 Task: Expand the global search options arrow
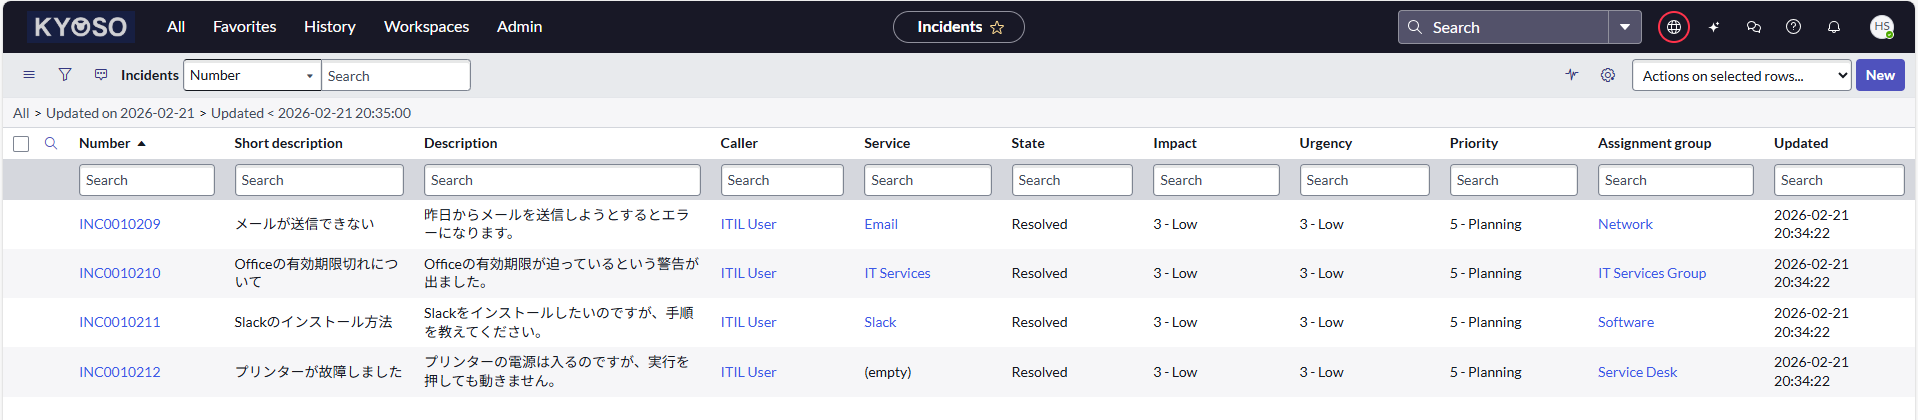click(1624, 27)
